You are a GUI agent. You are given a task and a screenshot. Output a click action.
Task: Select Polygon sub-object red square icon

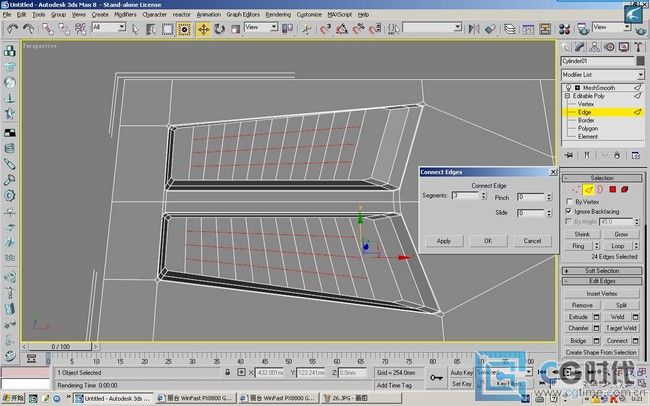click(x=613, y=190)
